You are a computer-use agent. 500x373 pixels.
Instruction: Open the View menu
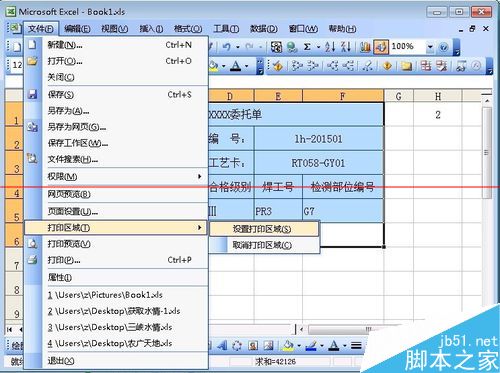tap(115, 29)
